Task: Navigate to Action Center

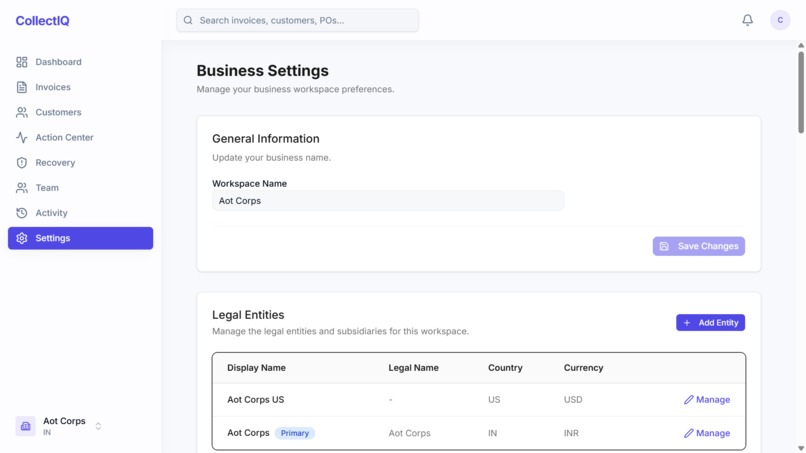Action: [x=80, y=137]
